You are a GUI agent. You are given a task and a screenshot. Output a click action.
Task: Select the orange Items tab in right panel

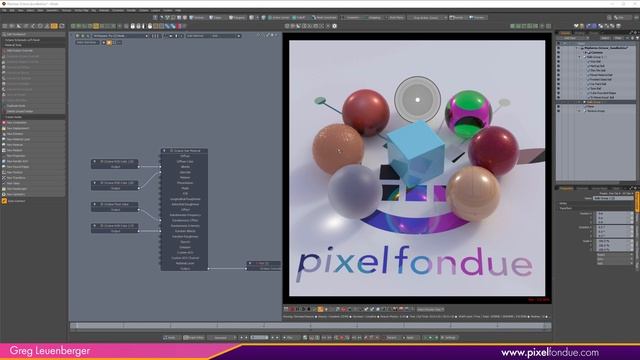(x=565, y=33)
